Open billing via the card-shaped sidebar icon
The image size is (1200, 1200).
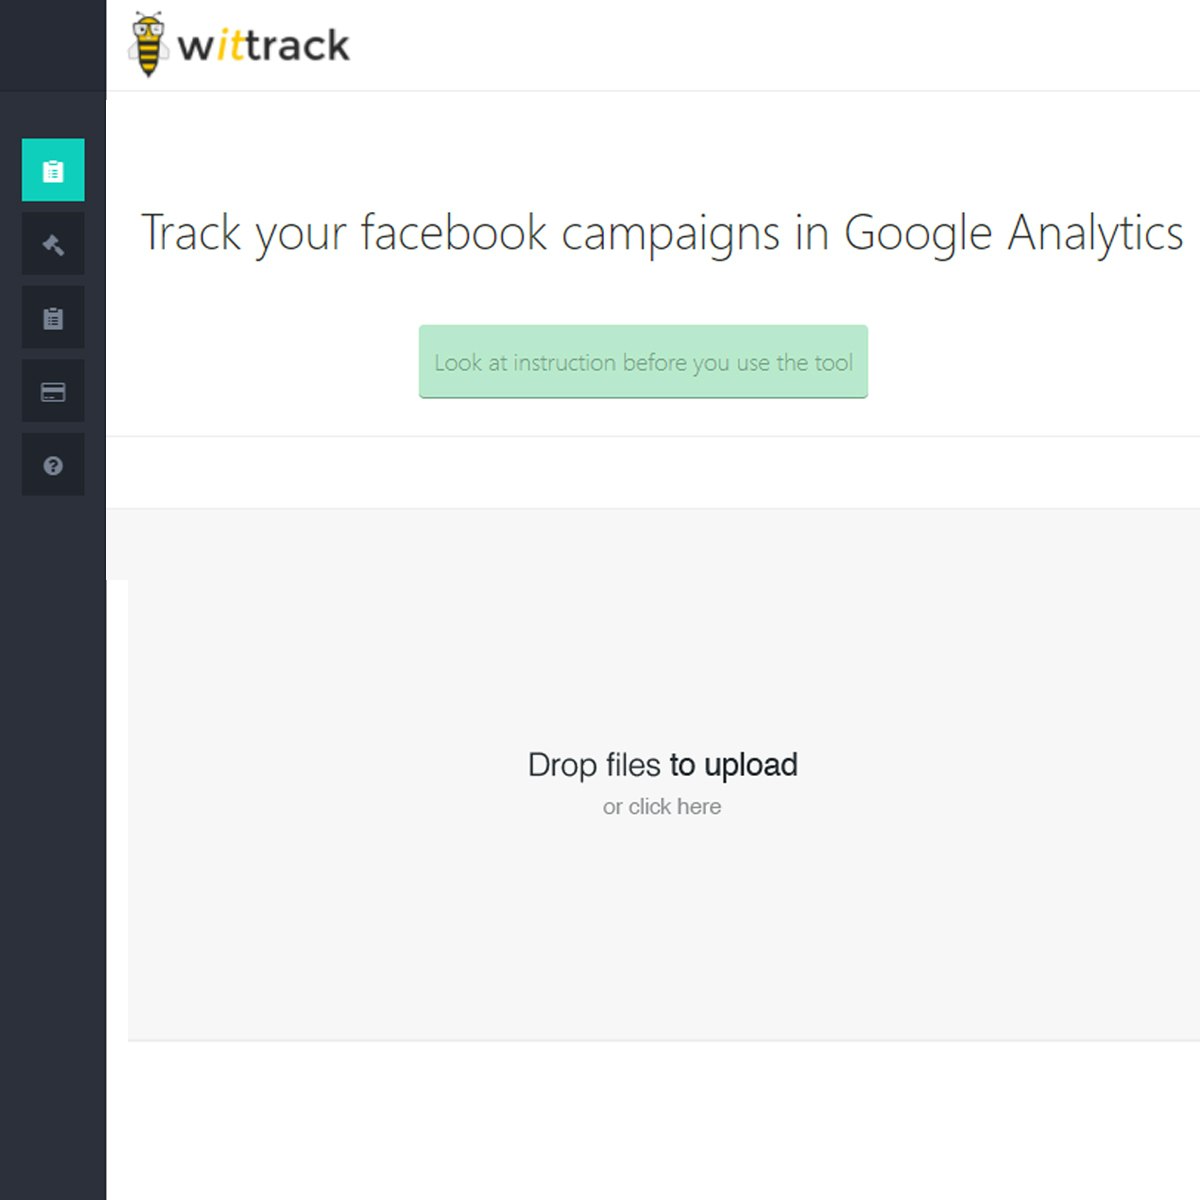click(52, 391)
